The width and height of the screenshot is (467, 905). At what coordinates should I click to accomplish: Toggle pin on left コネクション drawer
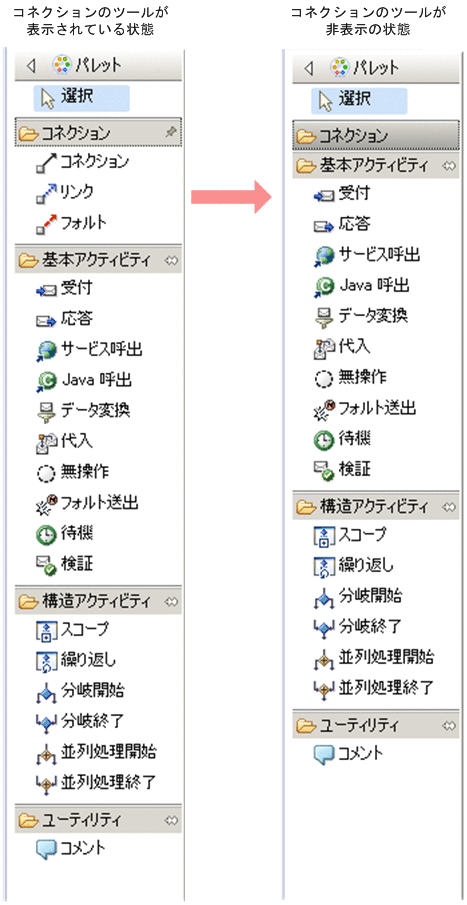pos(170,133)
